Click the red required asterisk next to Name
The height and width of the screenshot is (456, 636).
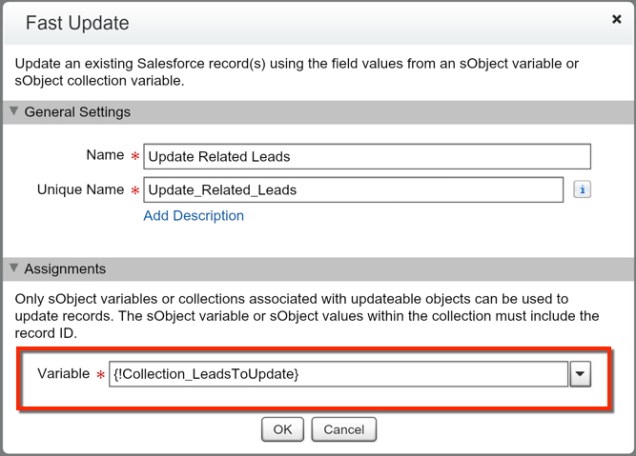[134, 157]
